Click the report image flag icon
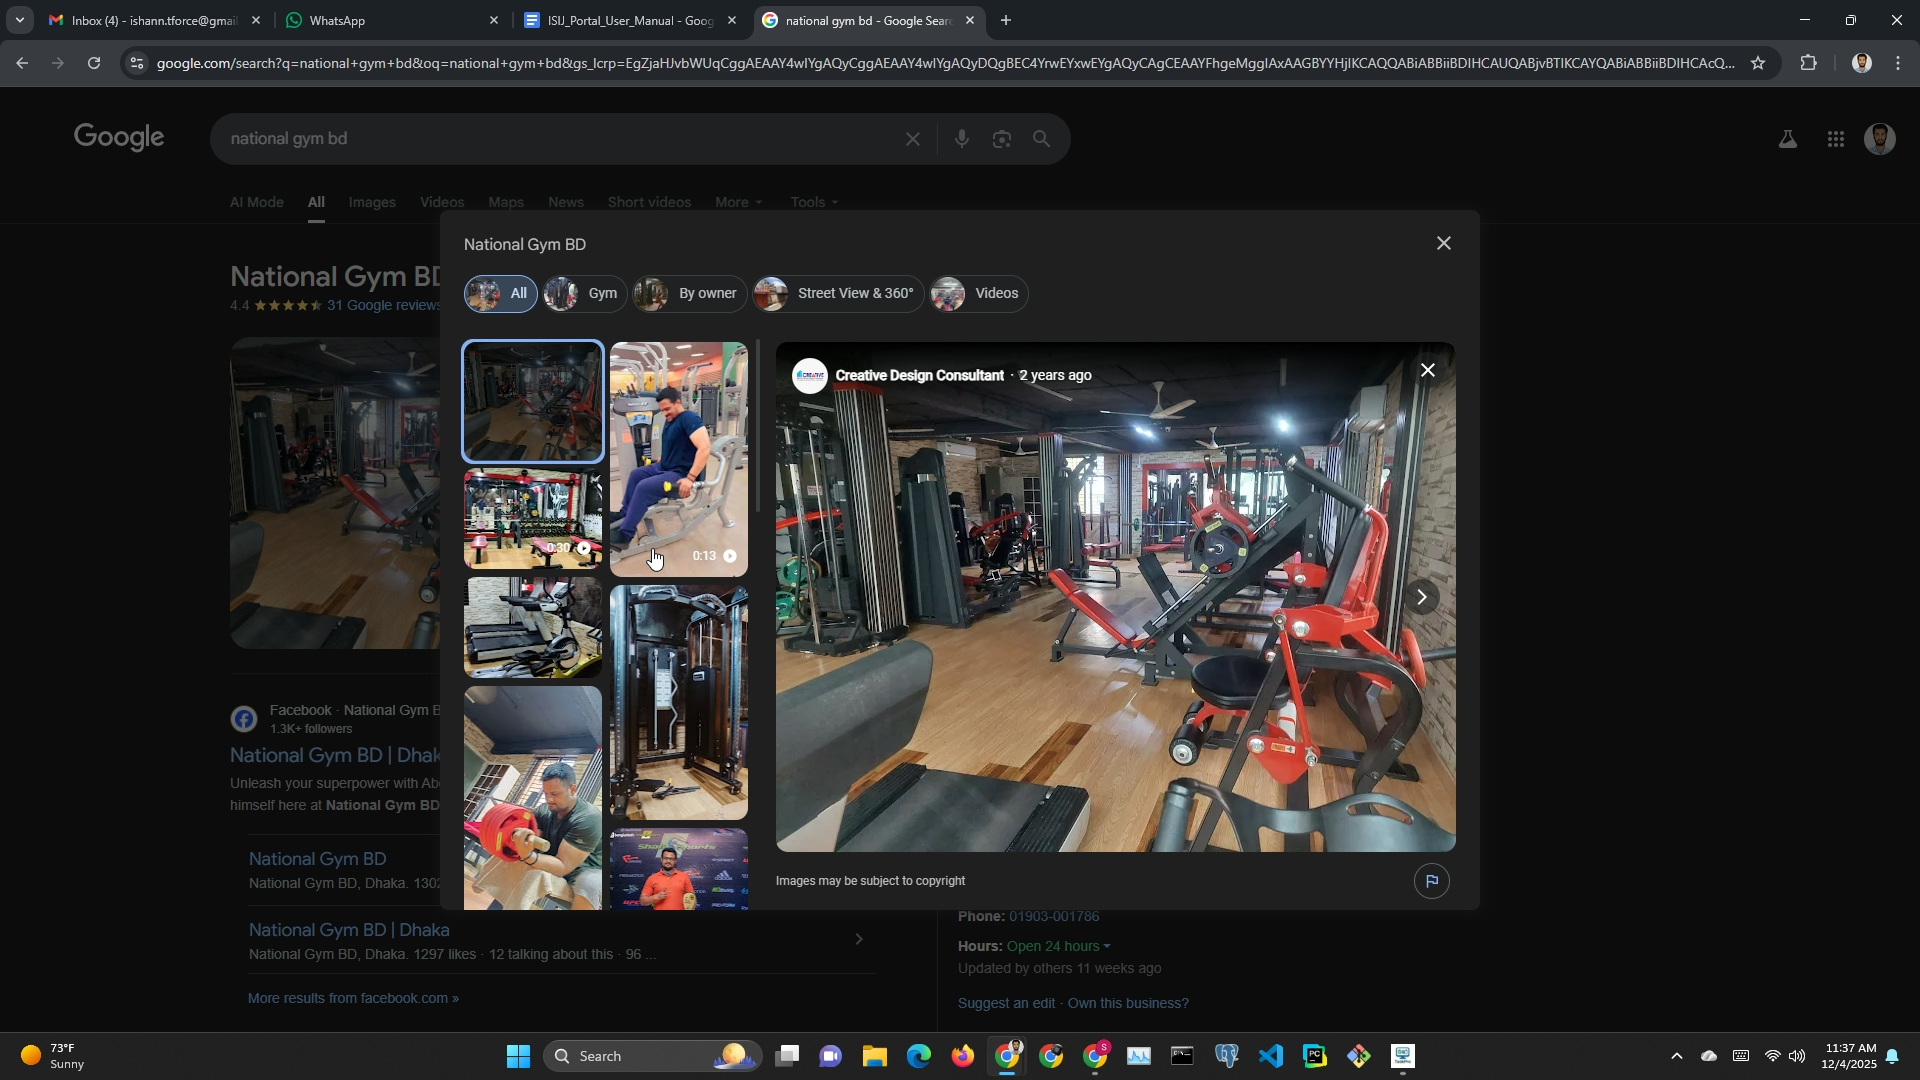This screenshot has height=1080, width=1920. [x=1431, y=881]
